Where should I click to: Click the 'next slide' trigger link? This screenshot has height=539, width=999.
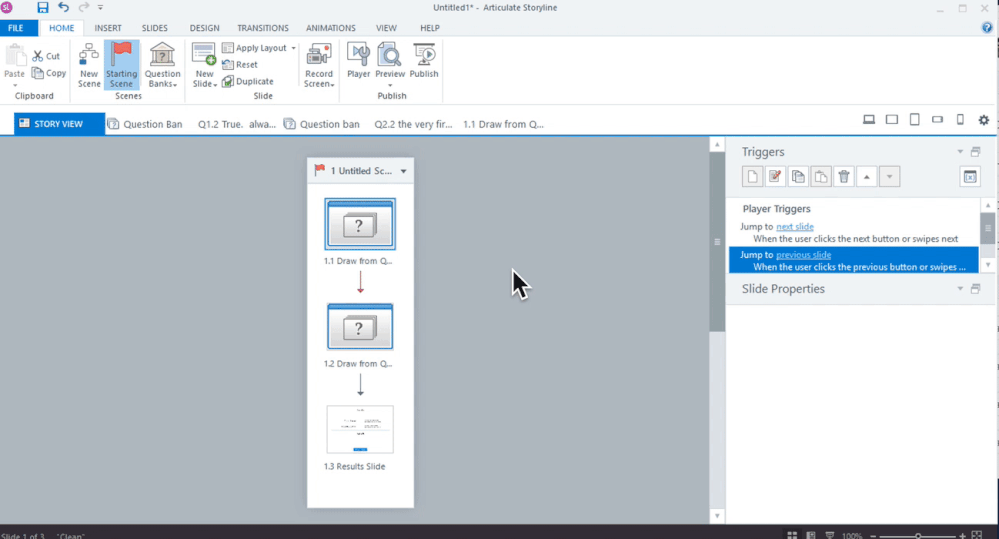point(795,227)
